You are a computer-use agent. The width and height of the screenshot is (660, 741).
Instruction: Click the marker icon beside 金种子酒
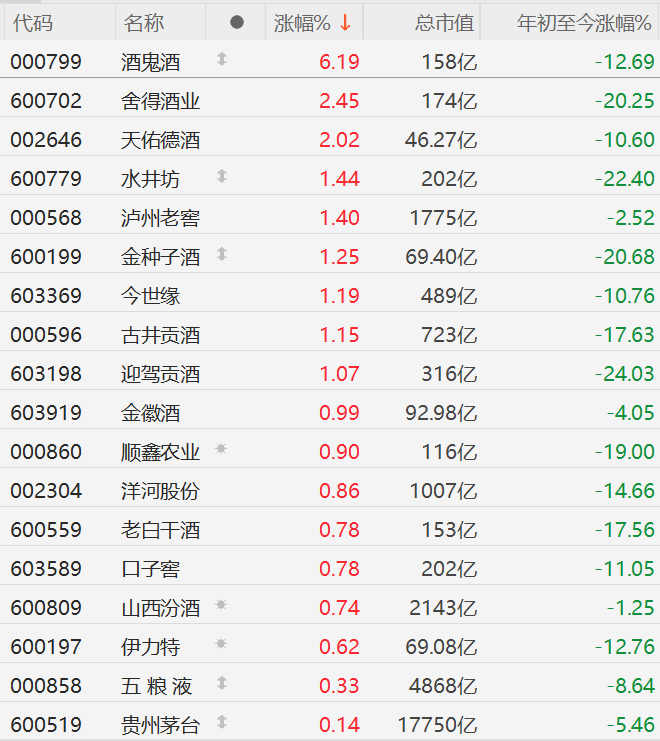coord(222,255)
